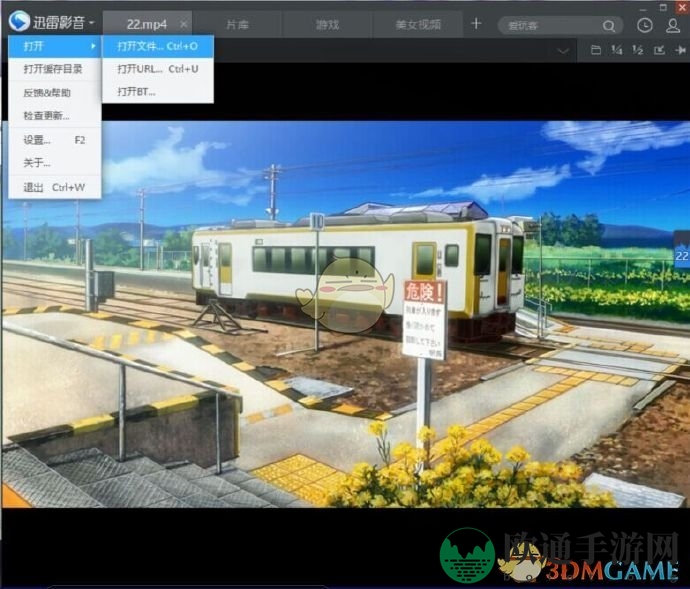Open the 美女视频 tab

[x=418, y=24]
